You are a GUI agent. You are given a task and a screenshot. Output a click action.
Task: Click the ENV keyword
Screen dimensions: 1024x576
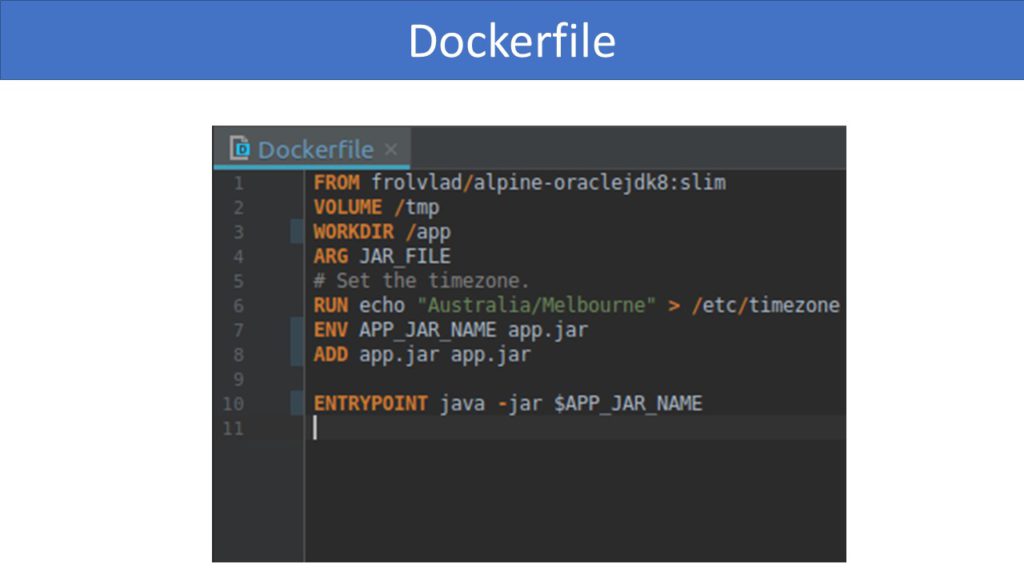330,330
